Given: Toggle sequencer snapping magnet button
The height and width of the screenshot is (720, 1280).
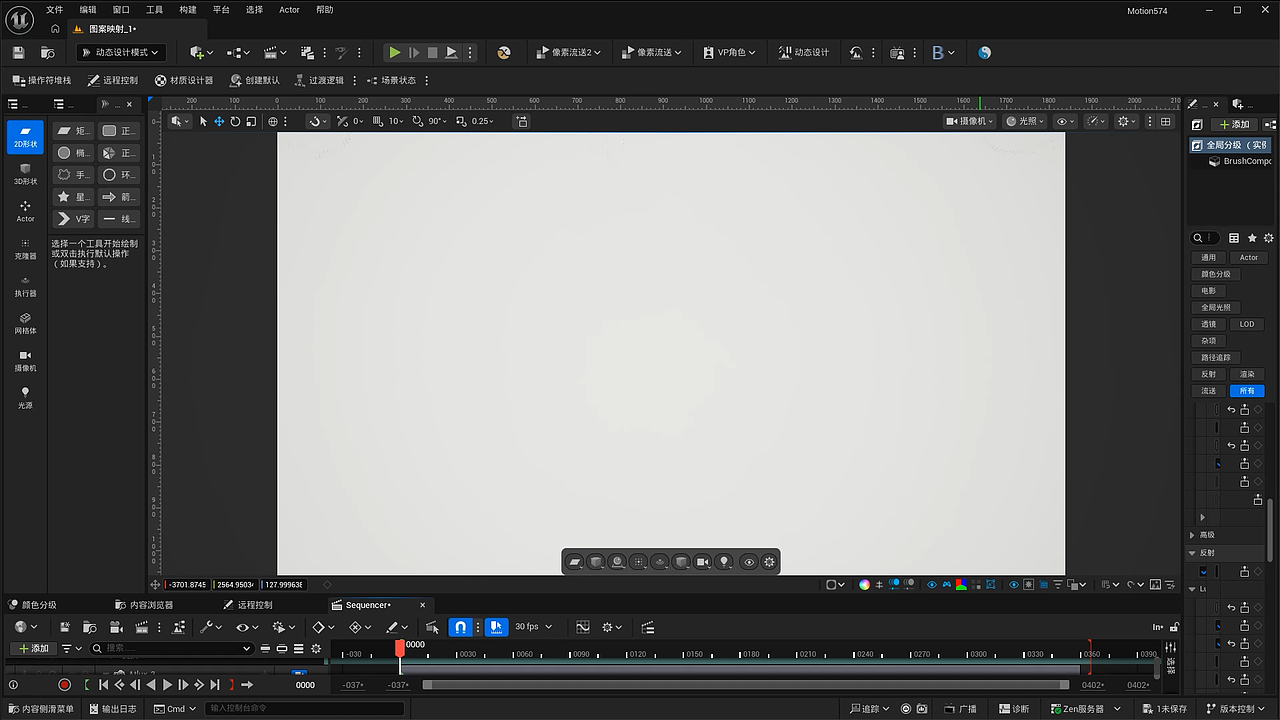Looking at the screenshot, I should [460, 627].
